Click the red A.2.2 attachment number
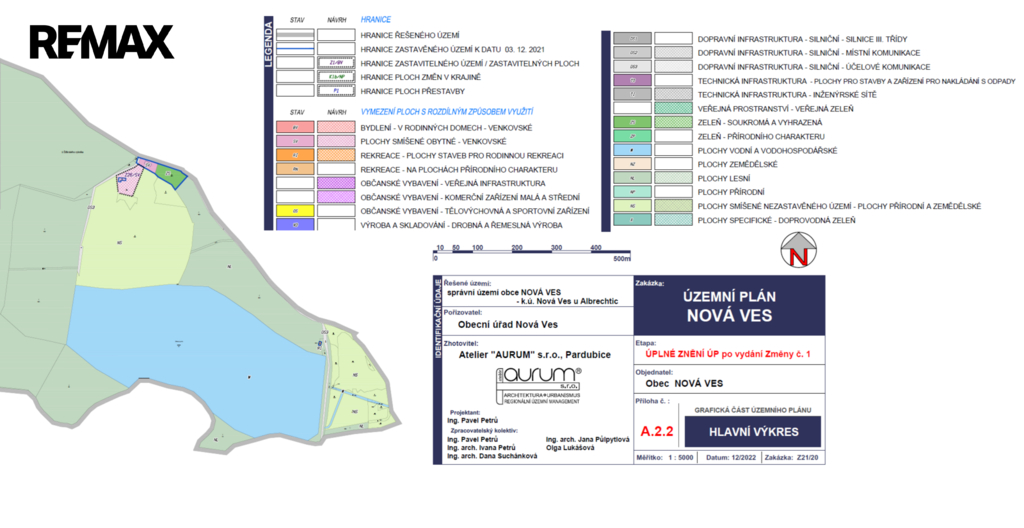 click(657, 432)
